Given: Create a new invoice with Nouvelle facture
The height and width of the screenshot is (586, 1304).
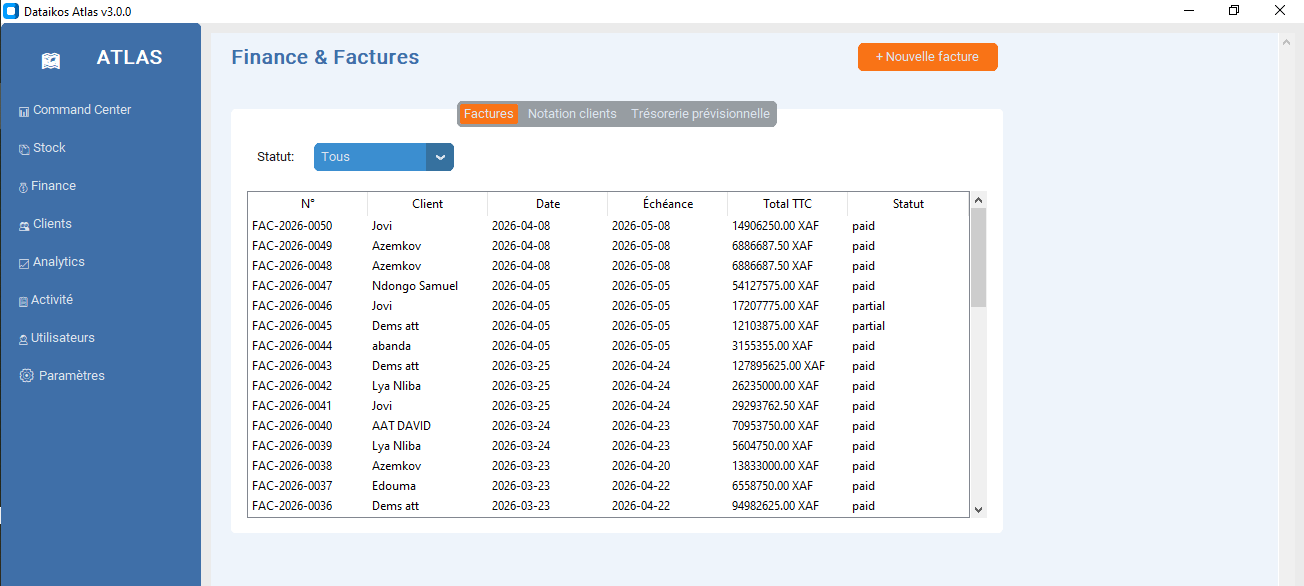Looking at the screenshot, I should pos(928,57).
